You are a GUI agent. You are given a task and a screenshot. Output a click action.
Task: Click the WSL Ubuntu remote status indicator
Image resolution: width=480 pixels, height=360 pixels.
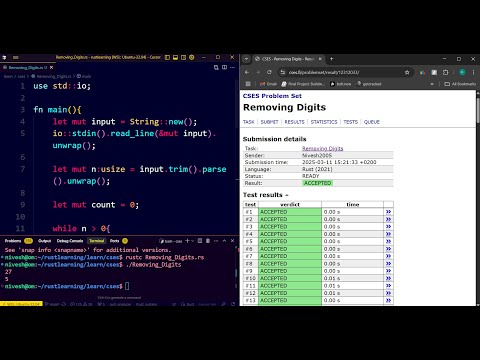click(21, 304)
